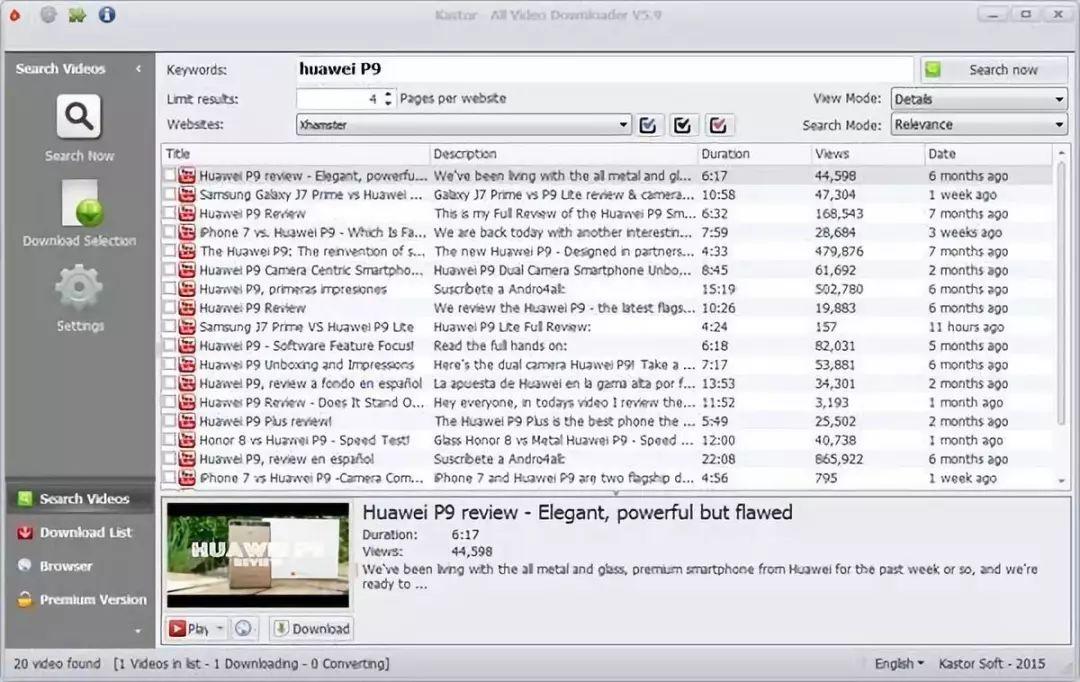Open Settings via the gear icon

pos(79,290)
